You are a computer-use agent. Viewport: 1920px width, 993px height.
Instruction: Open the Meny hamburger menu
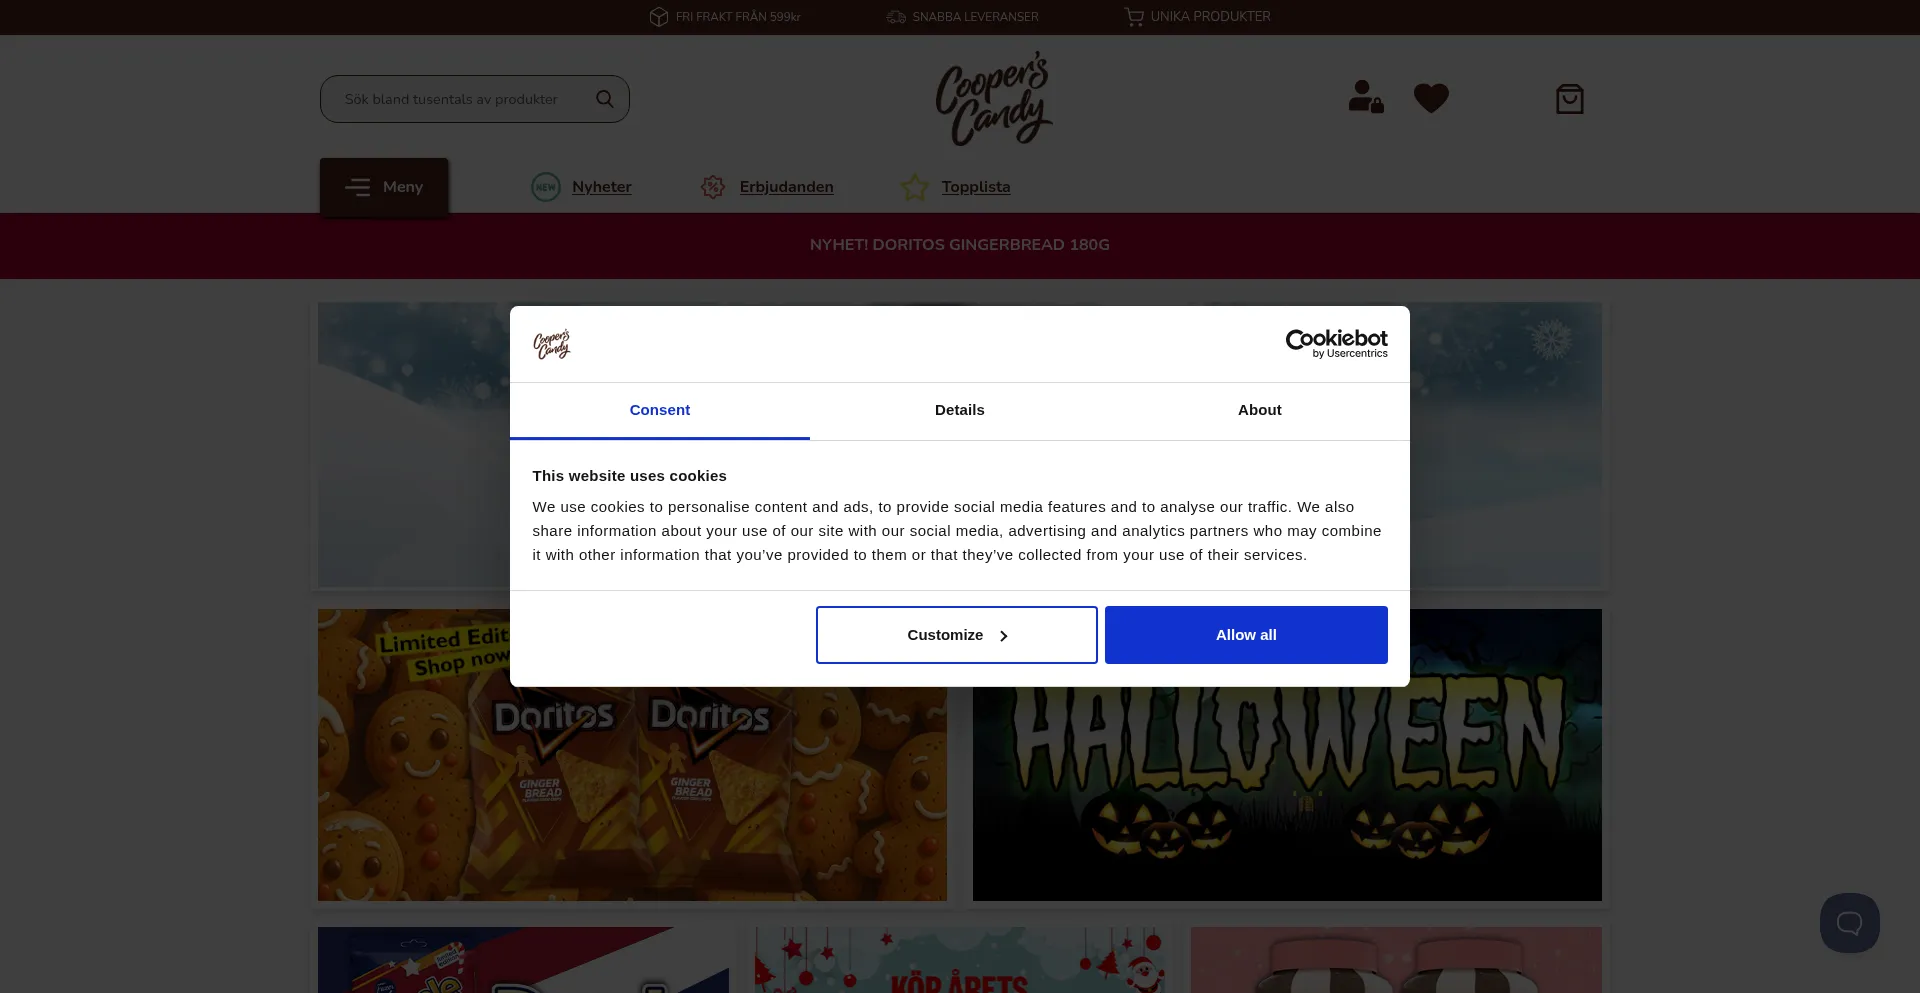(384, 187)
